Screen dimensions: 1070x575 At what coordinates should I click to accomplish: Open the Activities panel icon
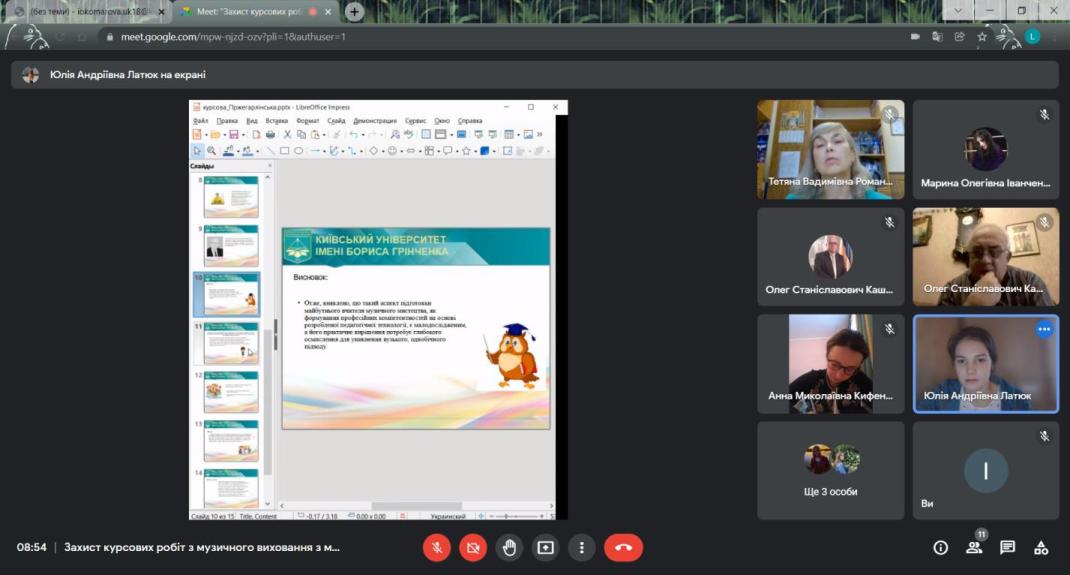(1041, 547)
